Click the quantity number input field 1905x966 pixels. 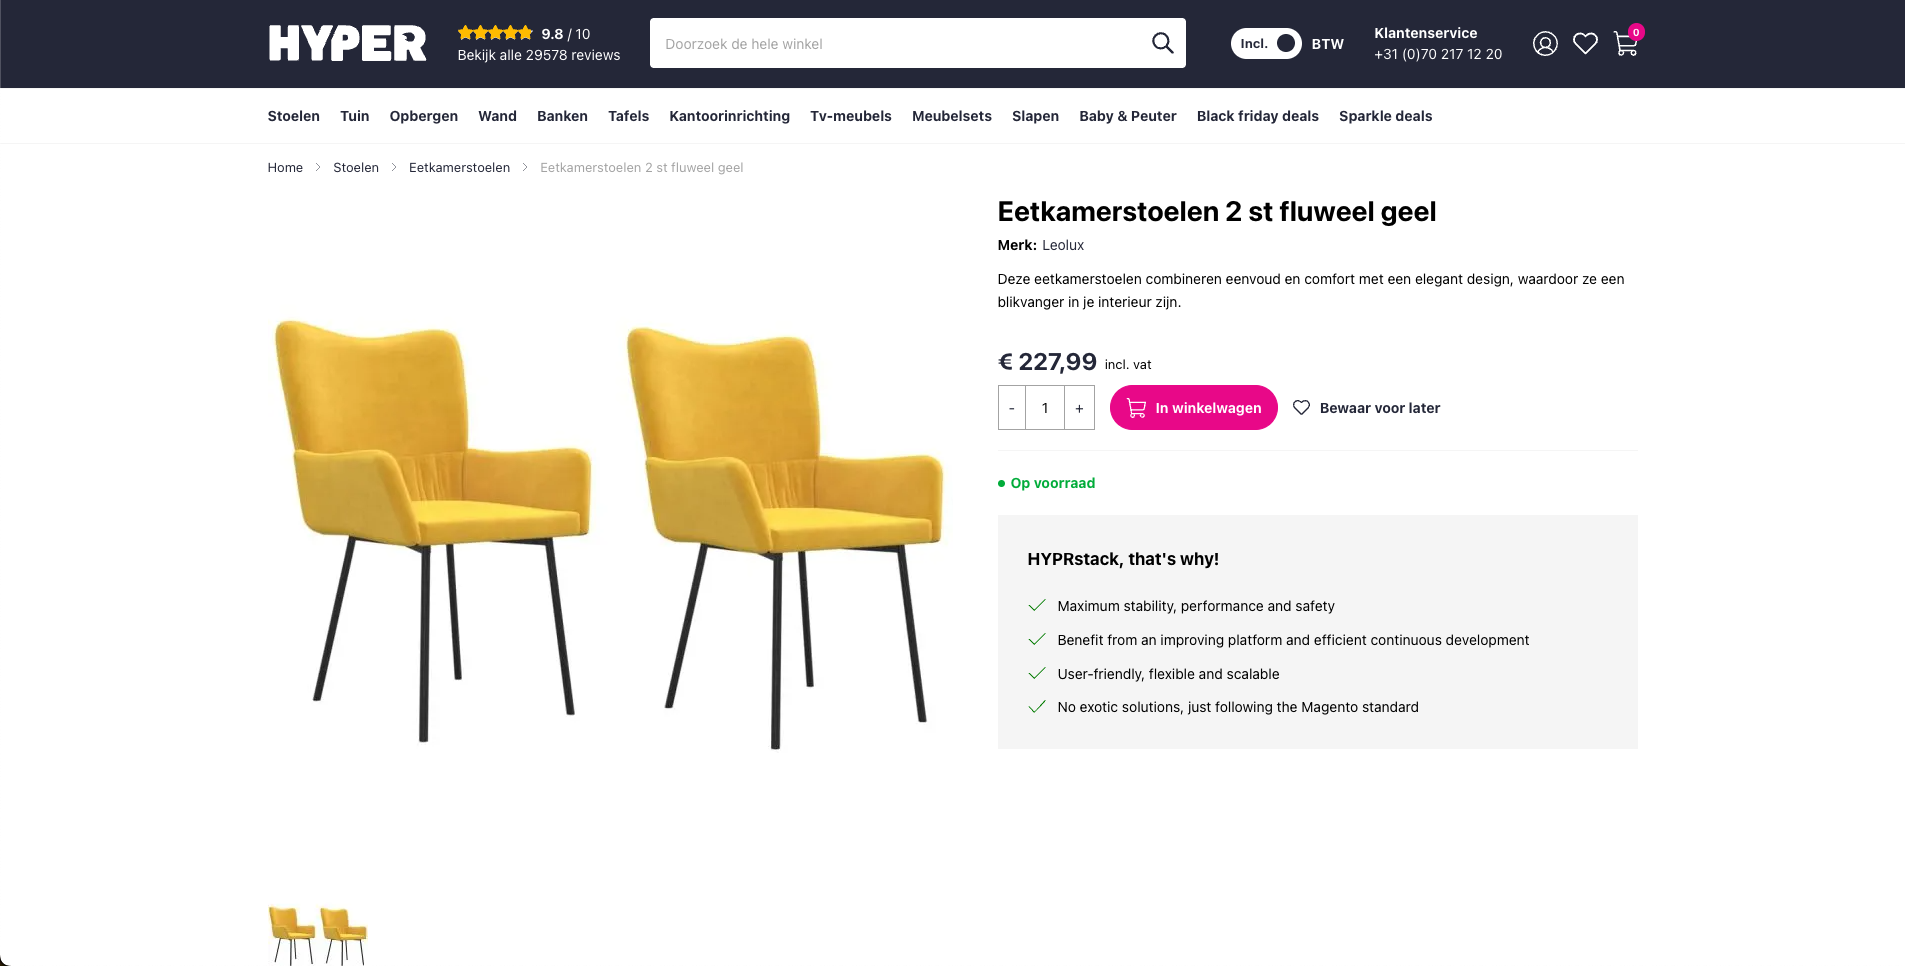1045,408
